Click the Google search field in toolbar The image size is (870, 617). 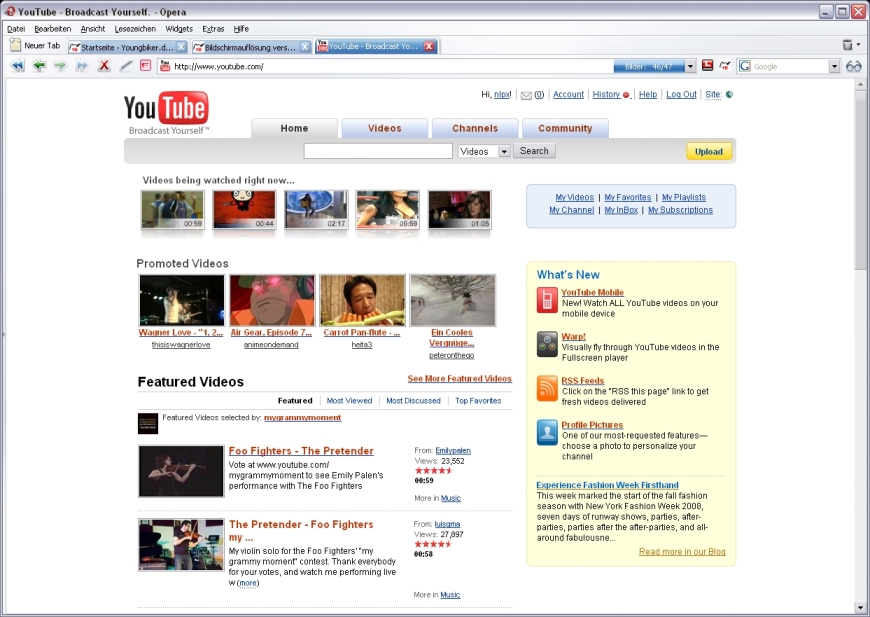[790, 67]
